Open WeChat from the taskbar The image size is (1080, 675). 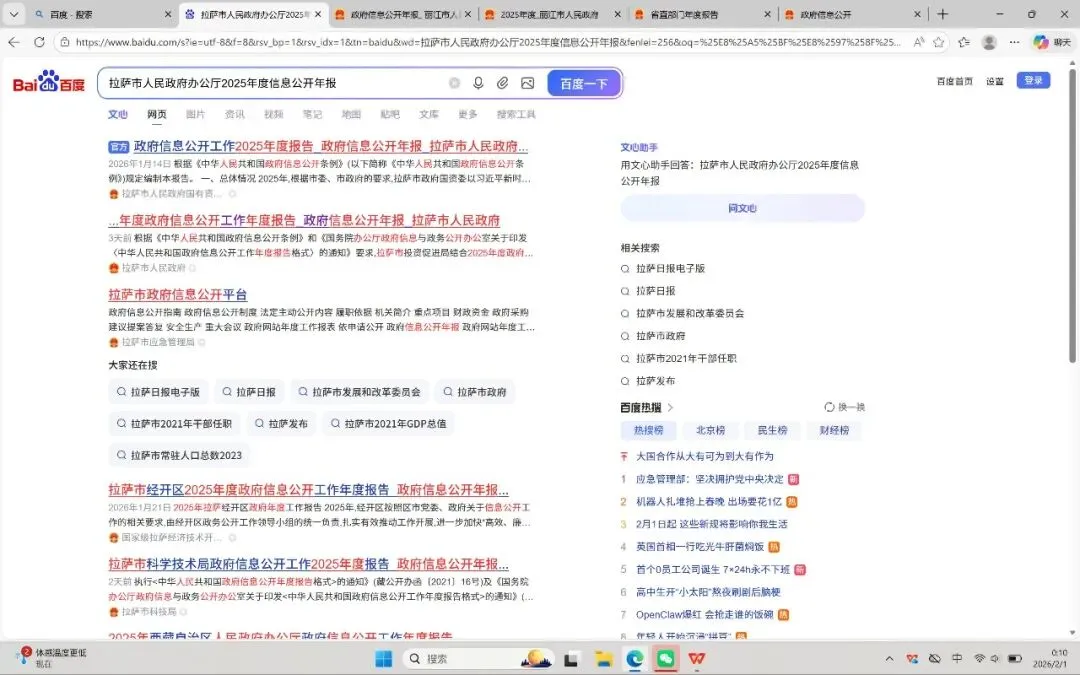pos(665,659)
